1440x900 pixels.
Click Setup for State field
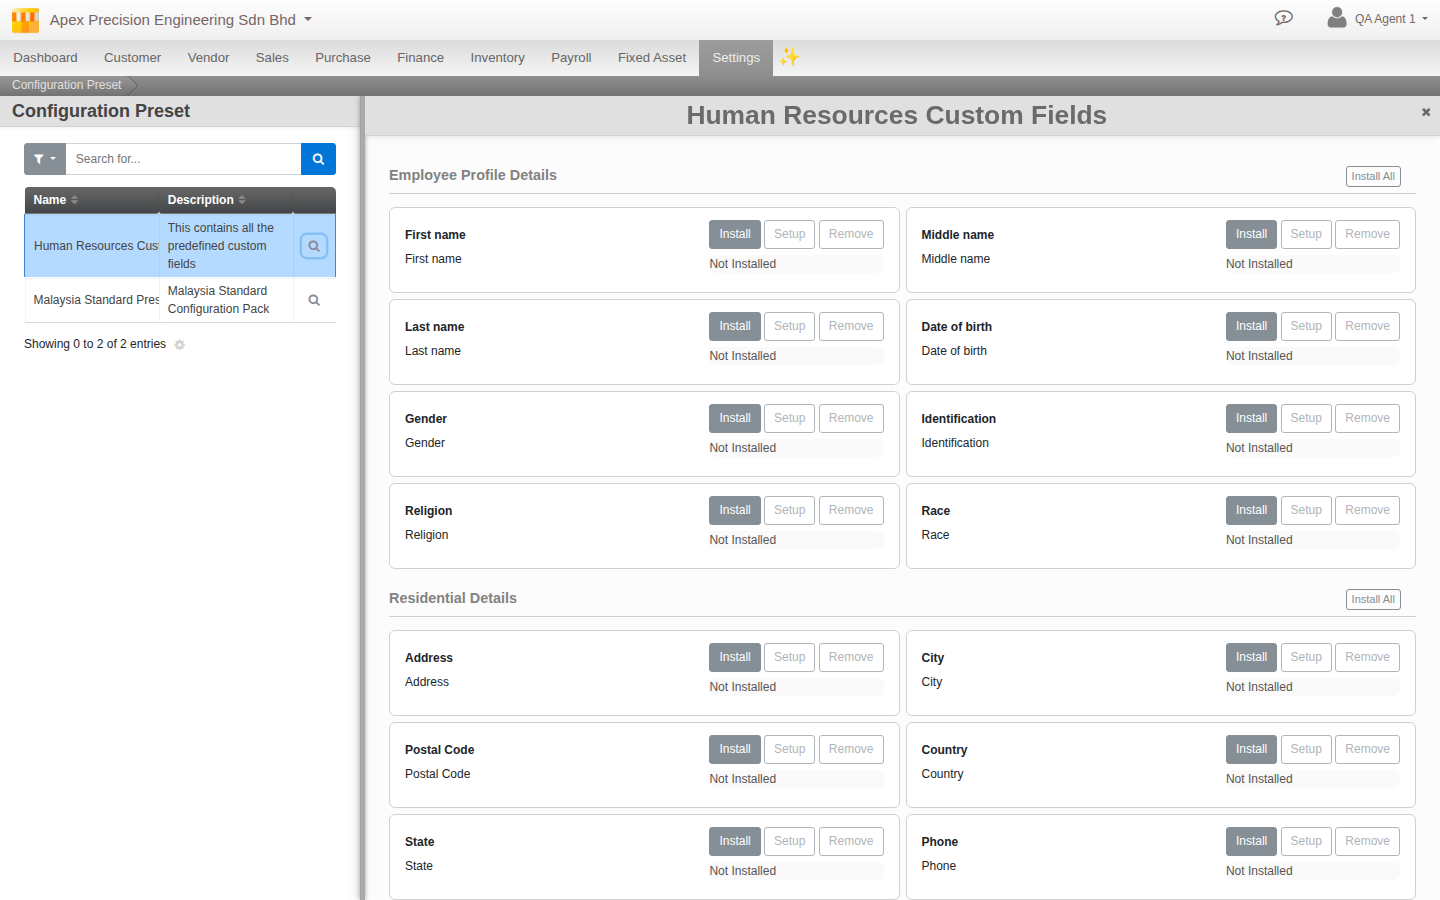coord(789,841)
